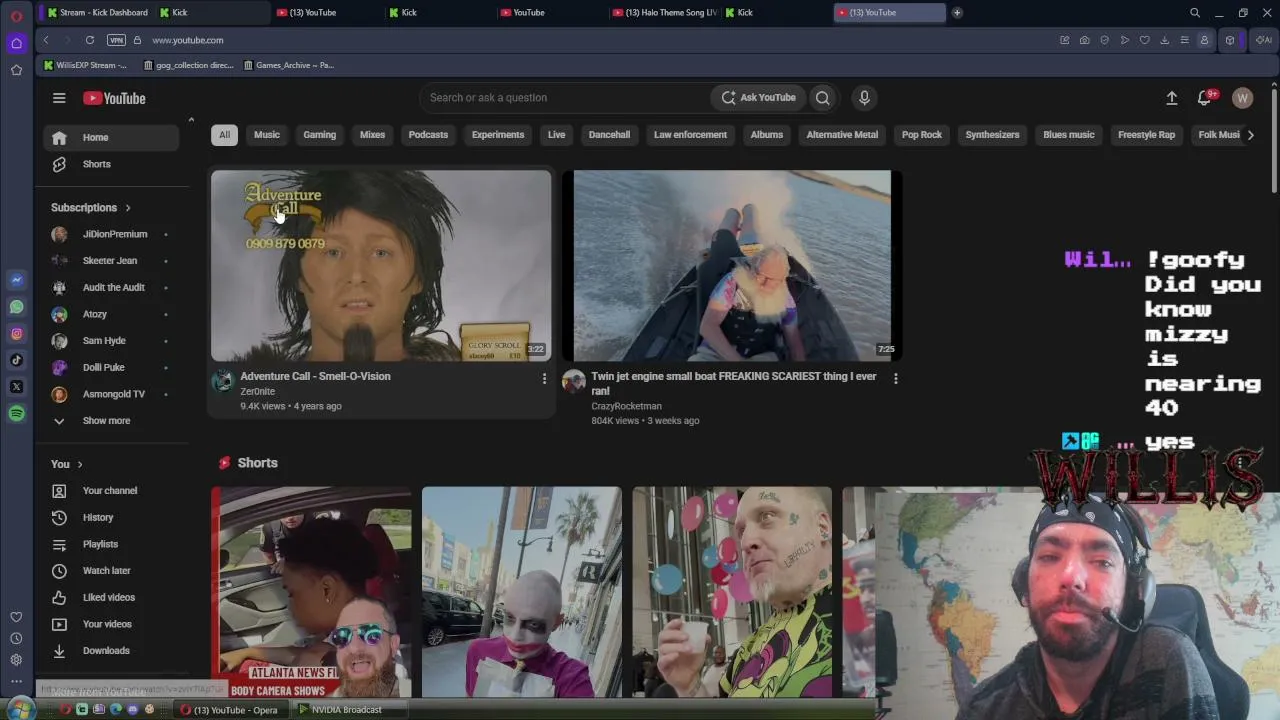Open Messenger in Opera sidebar
This screenshot has width=1280, height=720.
[x=16, y=280]
